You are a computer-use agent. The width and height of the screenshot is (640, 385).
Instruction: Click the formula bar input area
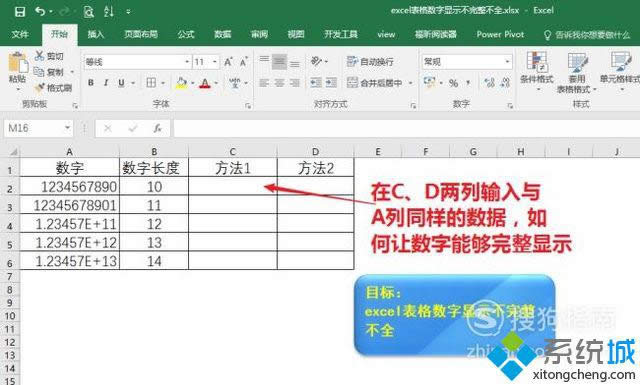(x=406, y=129)
